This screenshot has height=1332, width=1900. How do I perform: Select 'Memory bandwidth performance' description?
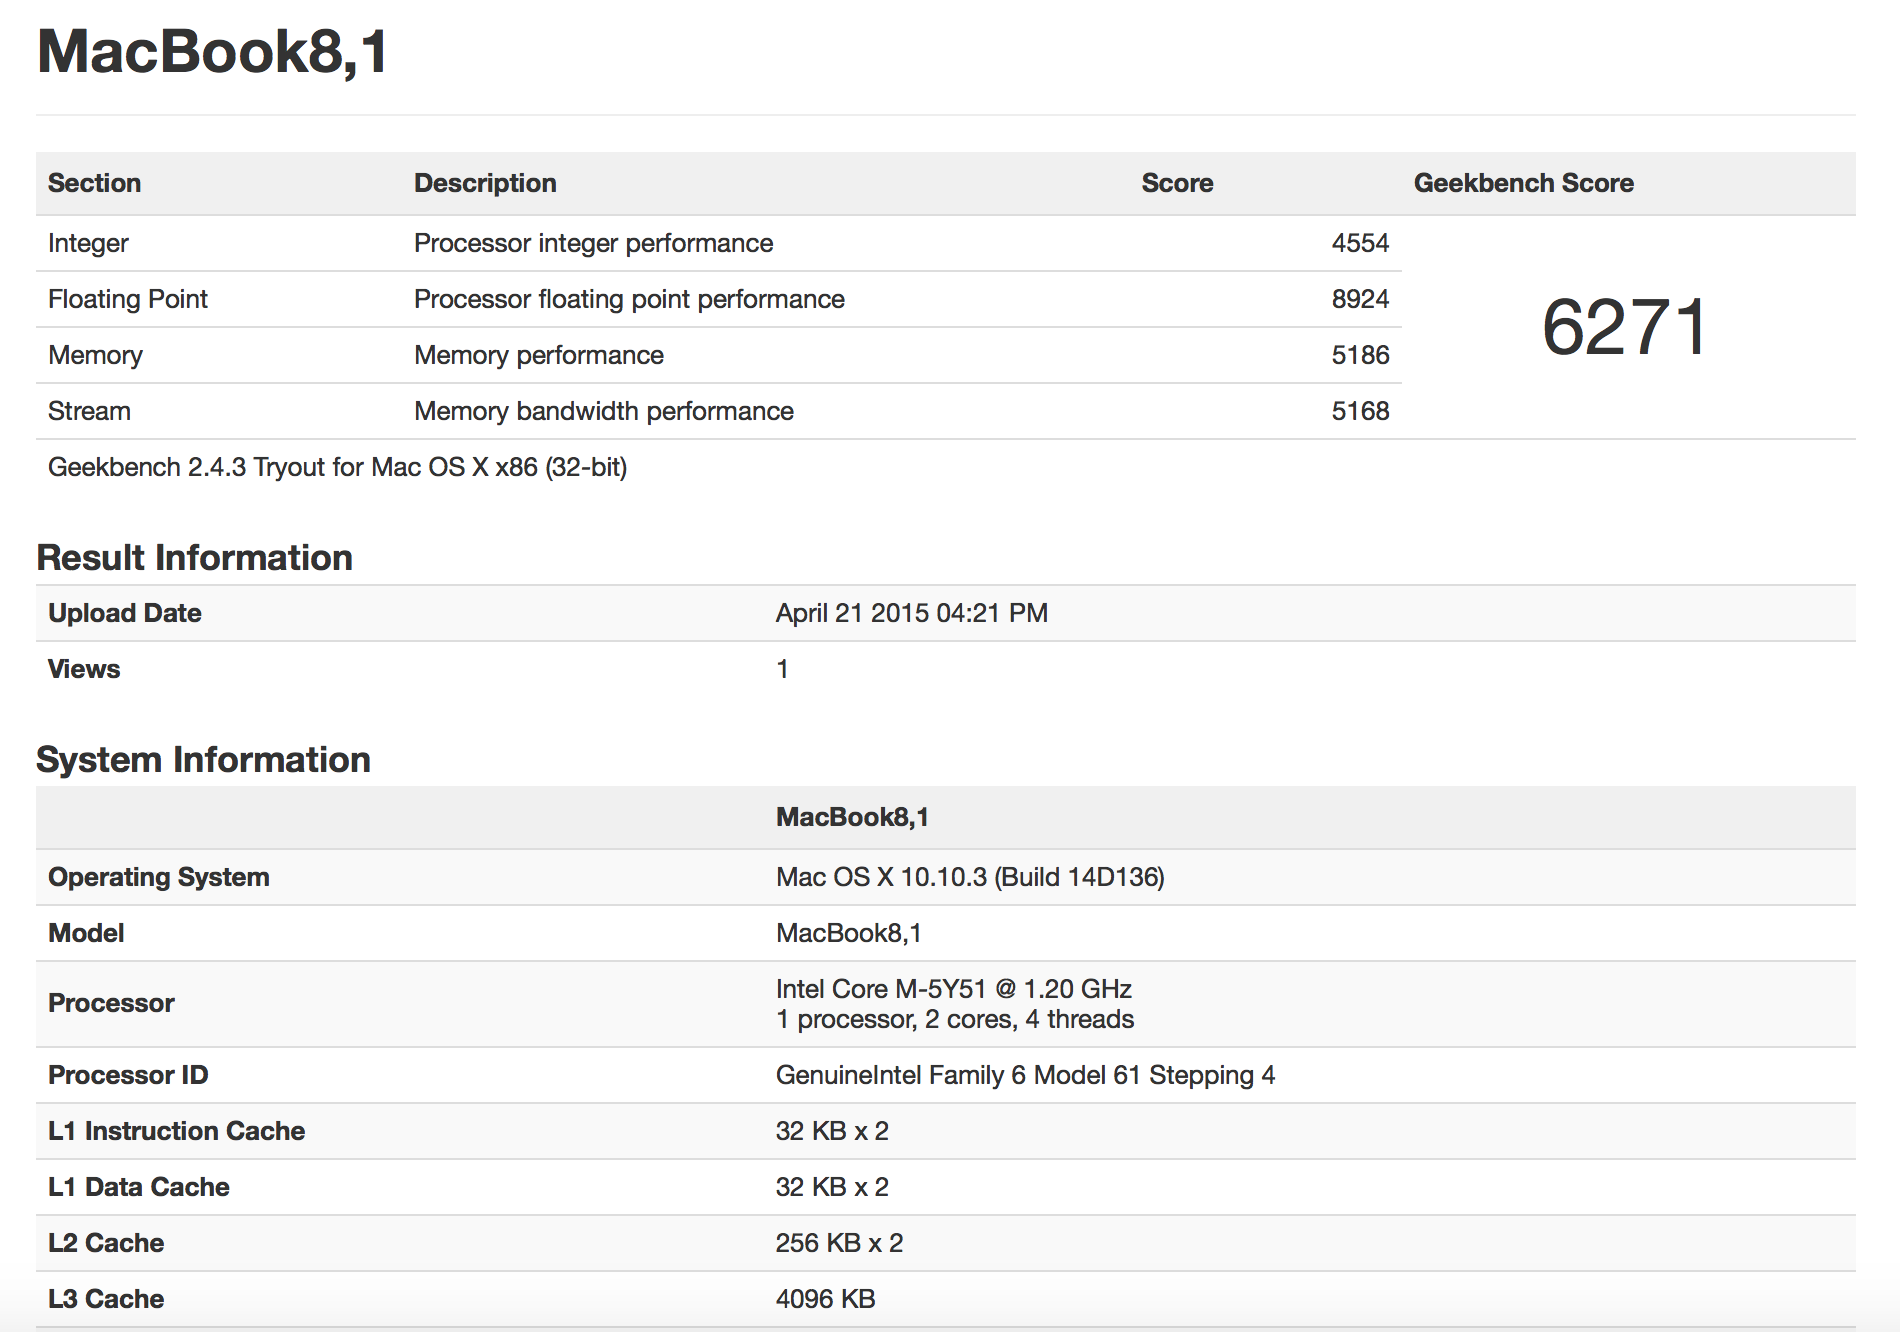603,411
